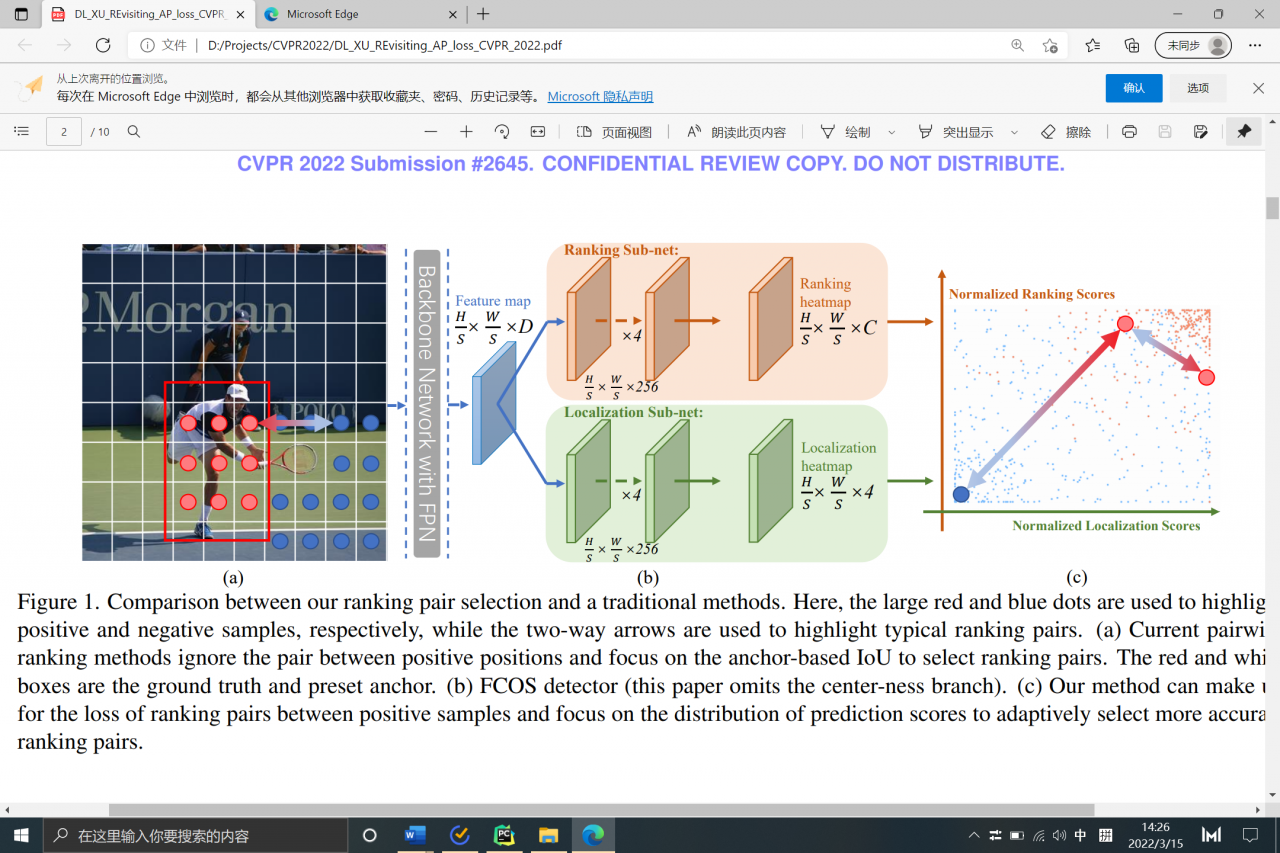Image resolution: width=1280 pixels, height=853 pixels.
Task: Click the Save As icon in the PDF toolbar
Action: [x=1201, y=132]
